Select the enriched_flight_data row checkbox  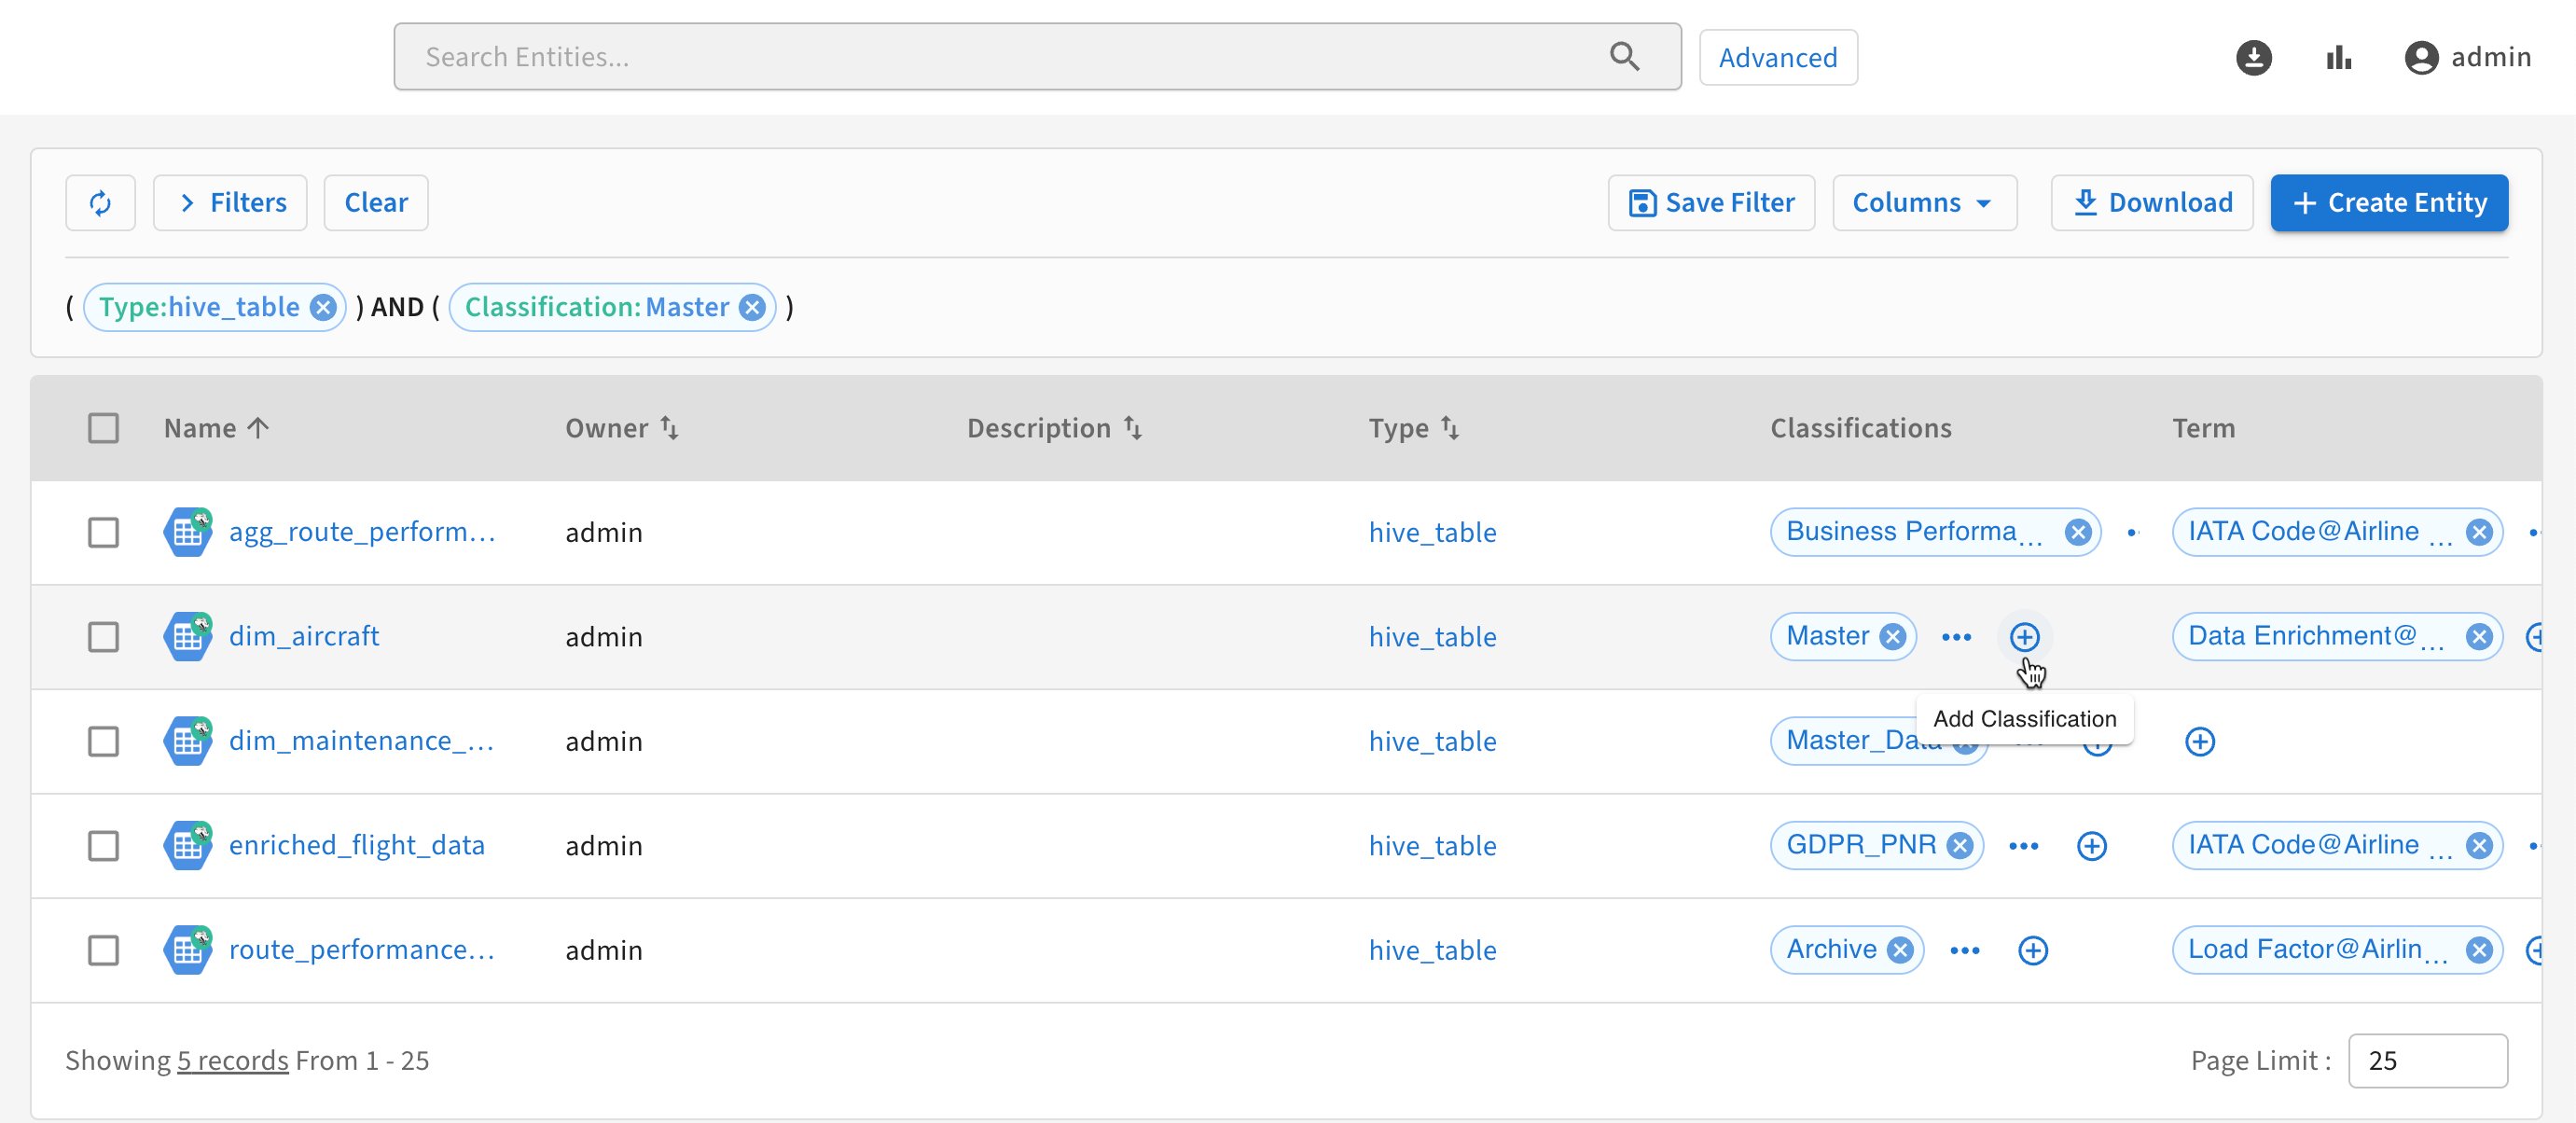point(103,846)
